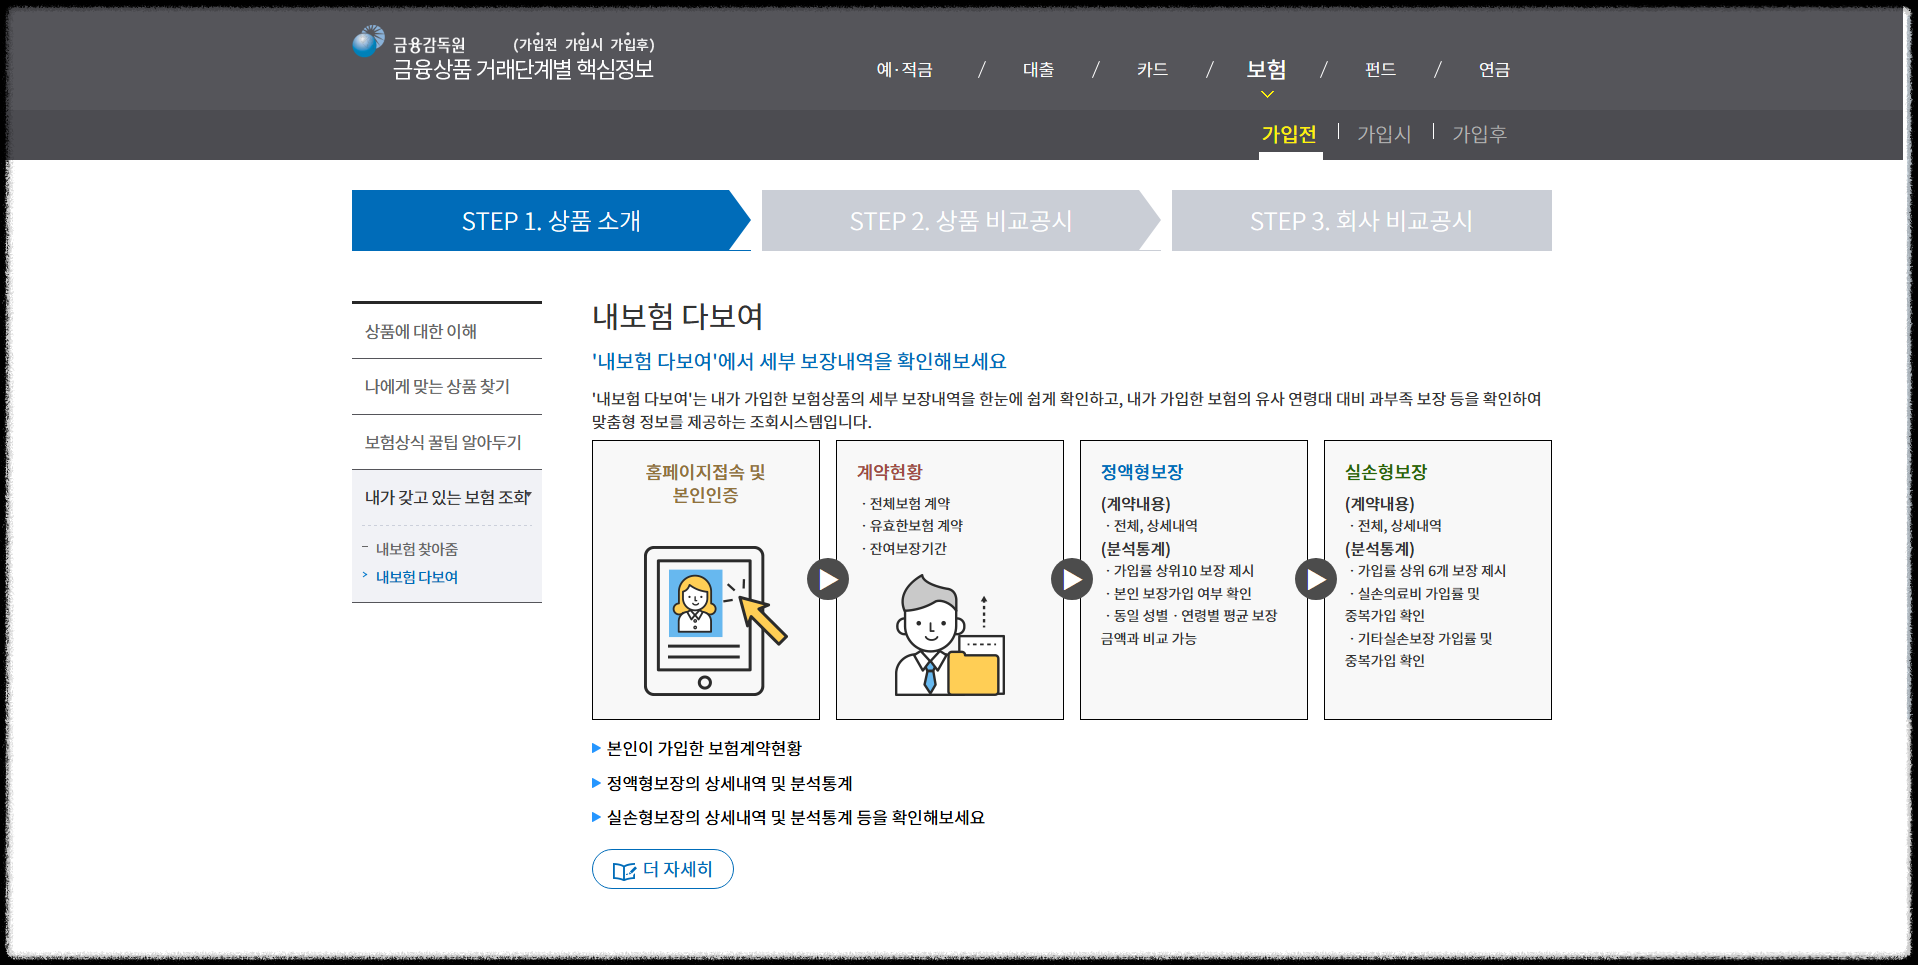This screenshot has height=965, width=1918.
Task: Click the 내보험 다보여 page heading
Action: click(x=677, y=317)
